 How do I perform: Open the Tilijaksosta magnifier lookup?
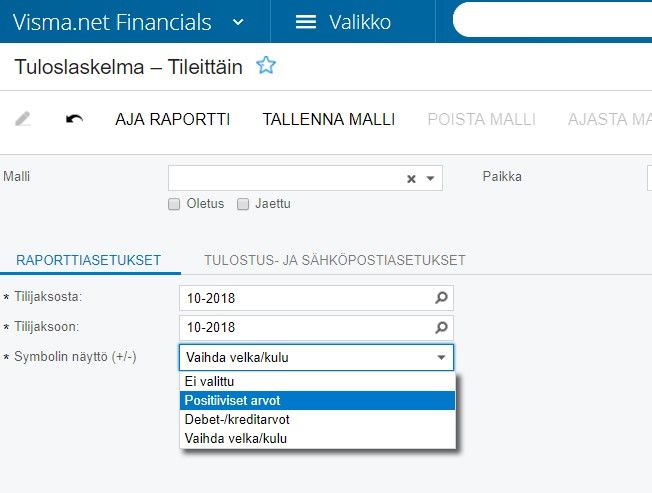(441, 298)
